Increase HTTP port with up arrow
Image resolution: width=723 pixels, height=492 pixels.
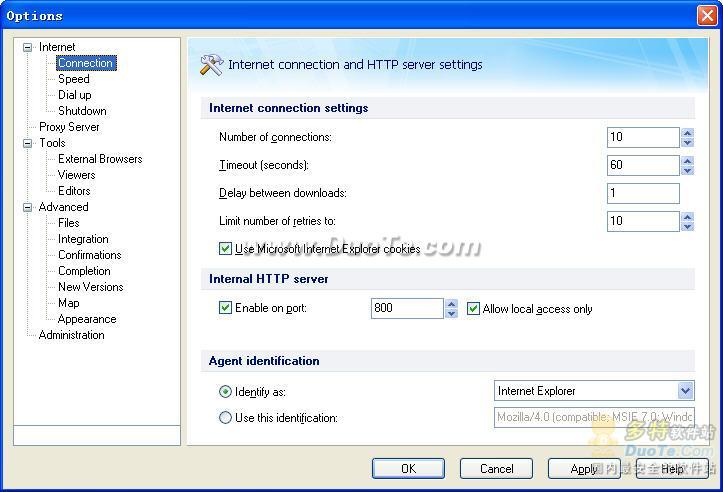(x=451, y=304)
